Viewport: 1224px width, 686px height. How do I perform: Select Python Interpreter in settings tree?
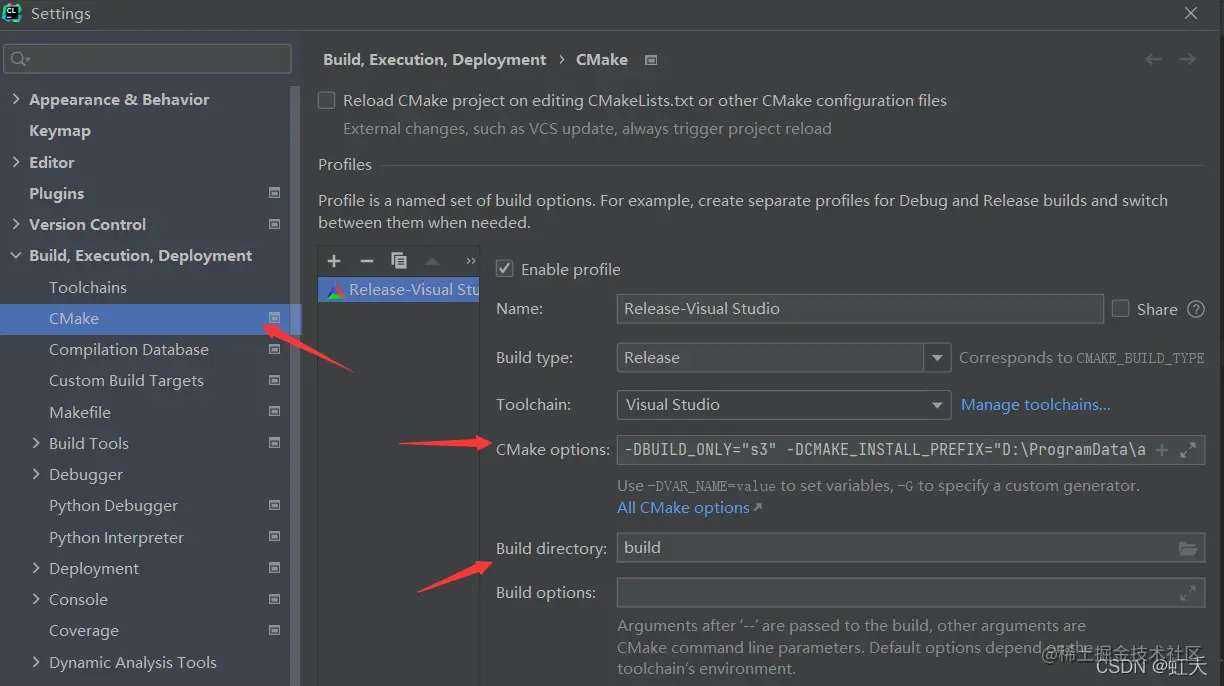click(x=116, y=537)
